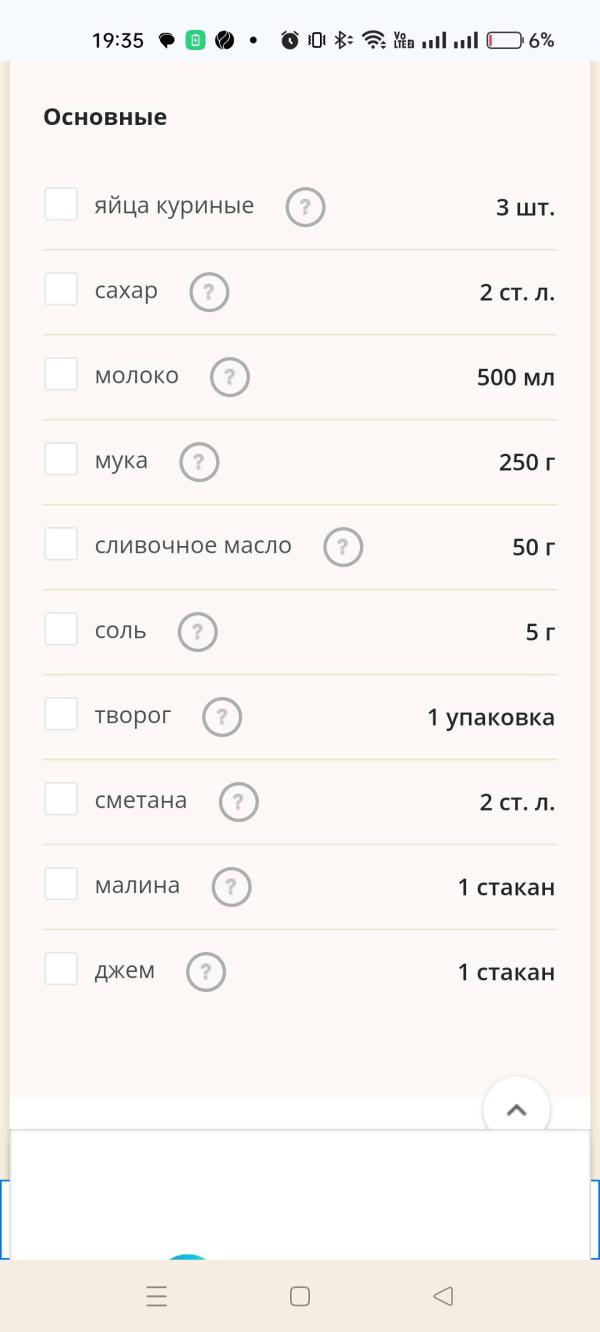This screenshot has height=1332, width=600.
Task: Tap scroll-to-top chevron button
Action: point(516,1109)
